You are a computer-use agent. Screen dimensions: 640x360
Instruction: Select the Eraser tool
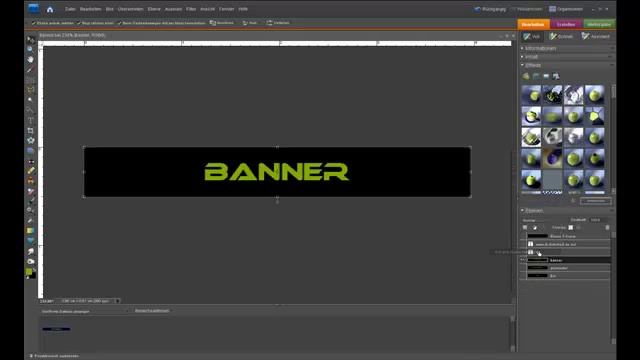pyautogui.click(x=31, y=191)
